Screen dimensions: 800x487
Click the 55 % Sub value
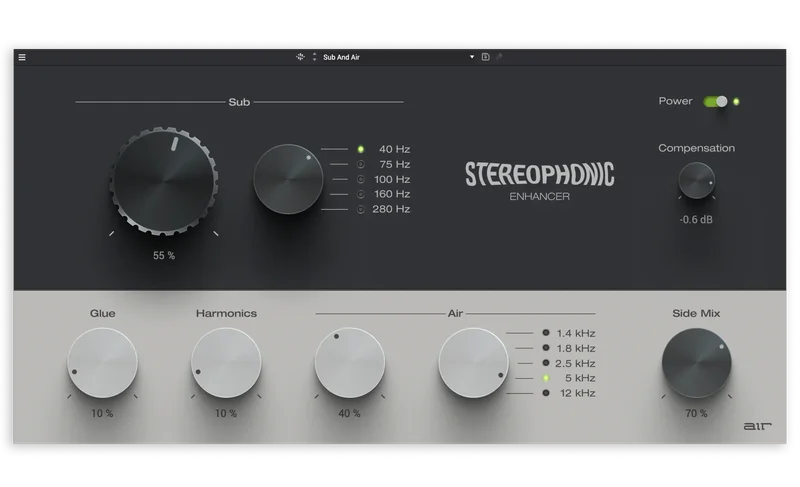tap(164, 255)
